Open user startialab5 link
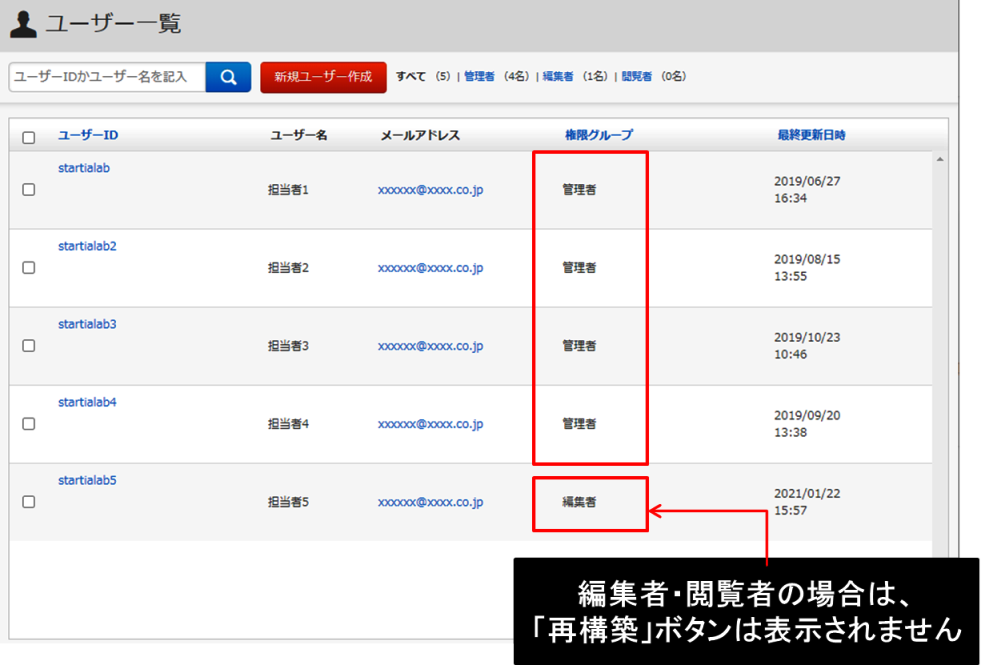This screenshot has height=665, width=981. pyautogui.click(x=87, y=480)
